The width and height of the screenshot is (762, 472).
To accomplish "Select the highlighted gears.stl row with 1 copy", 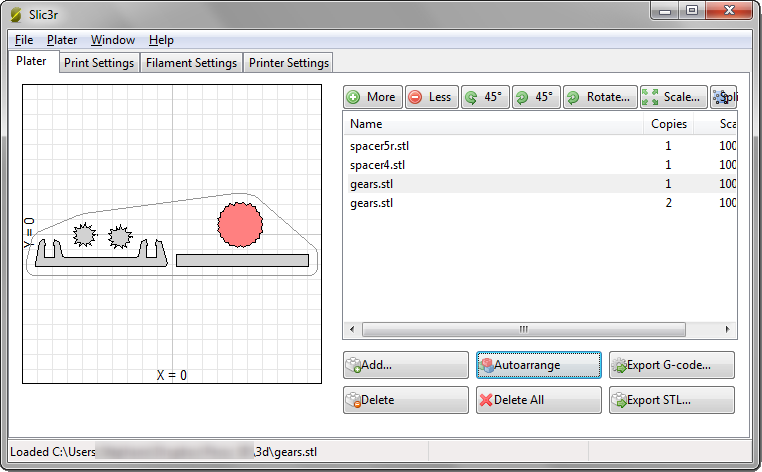I will click(540, 184).
